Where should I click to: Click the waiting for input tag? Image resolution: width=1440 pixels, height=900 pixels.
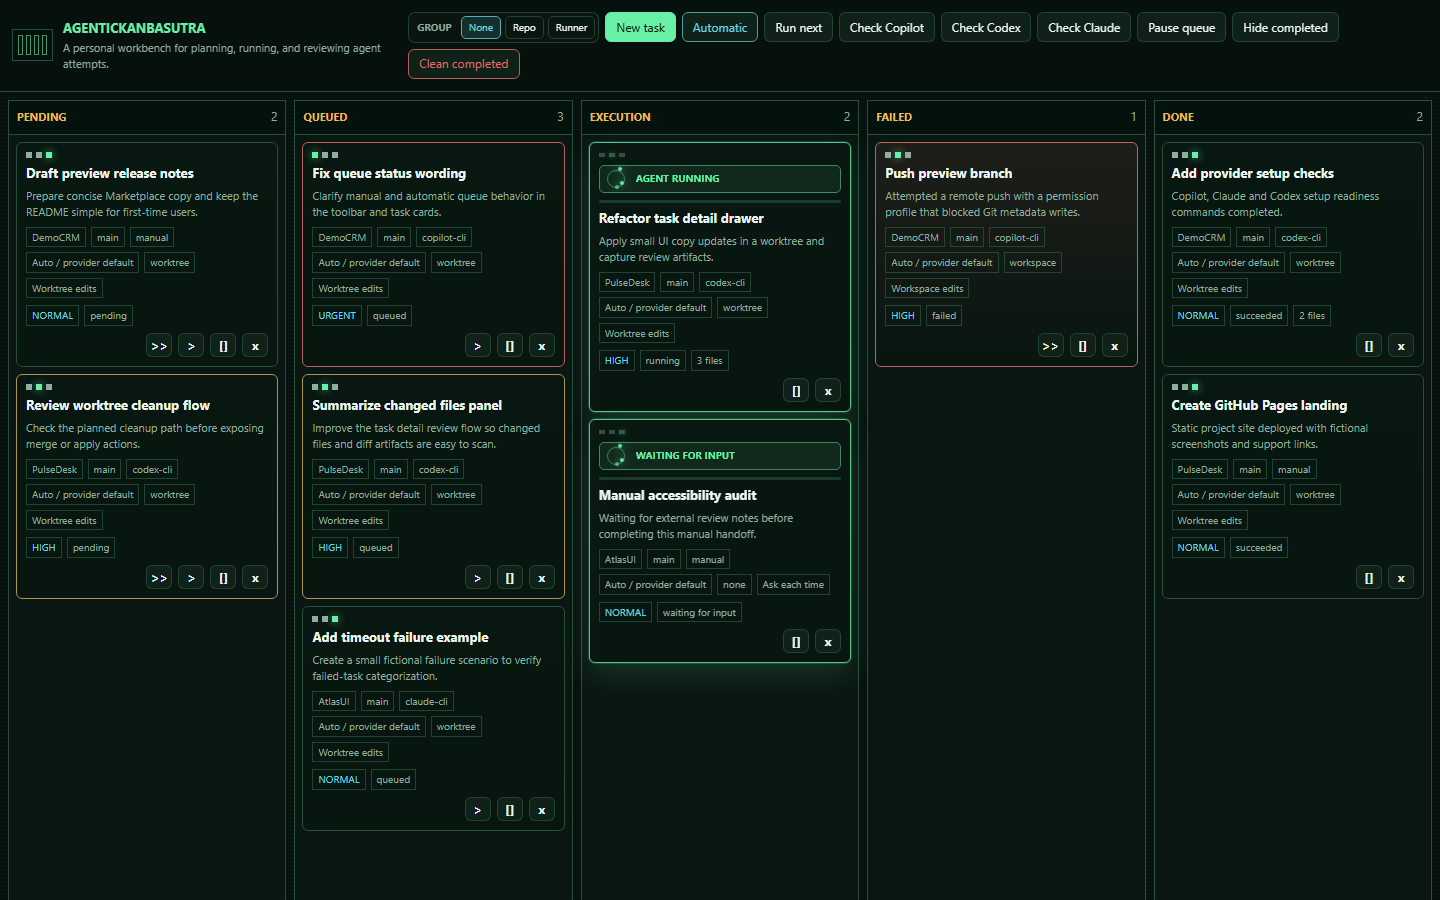(699, 613)
